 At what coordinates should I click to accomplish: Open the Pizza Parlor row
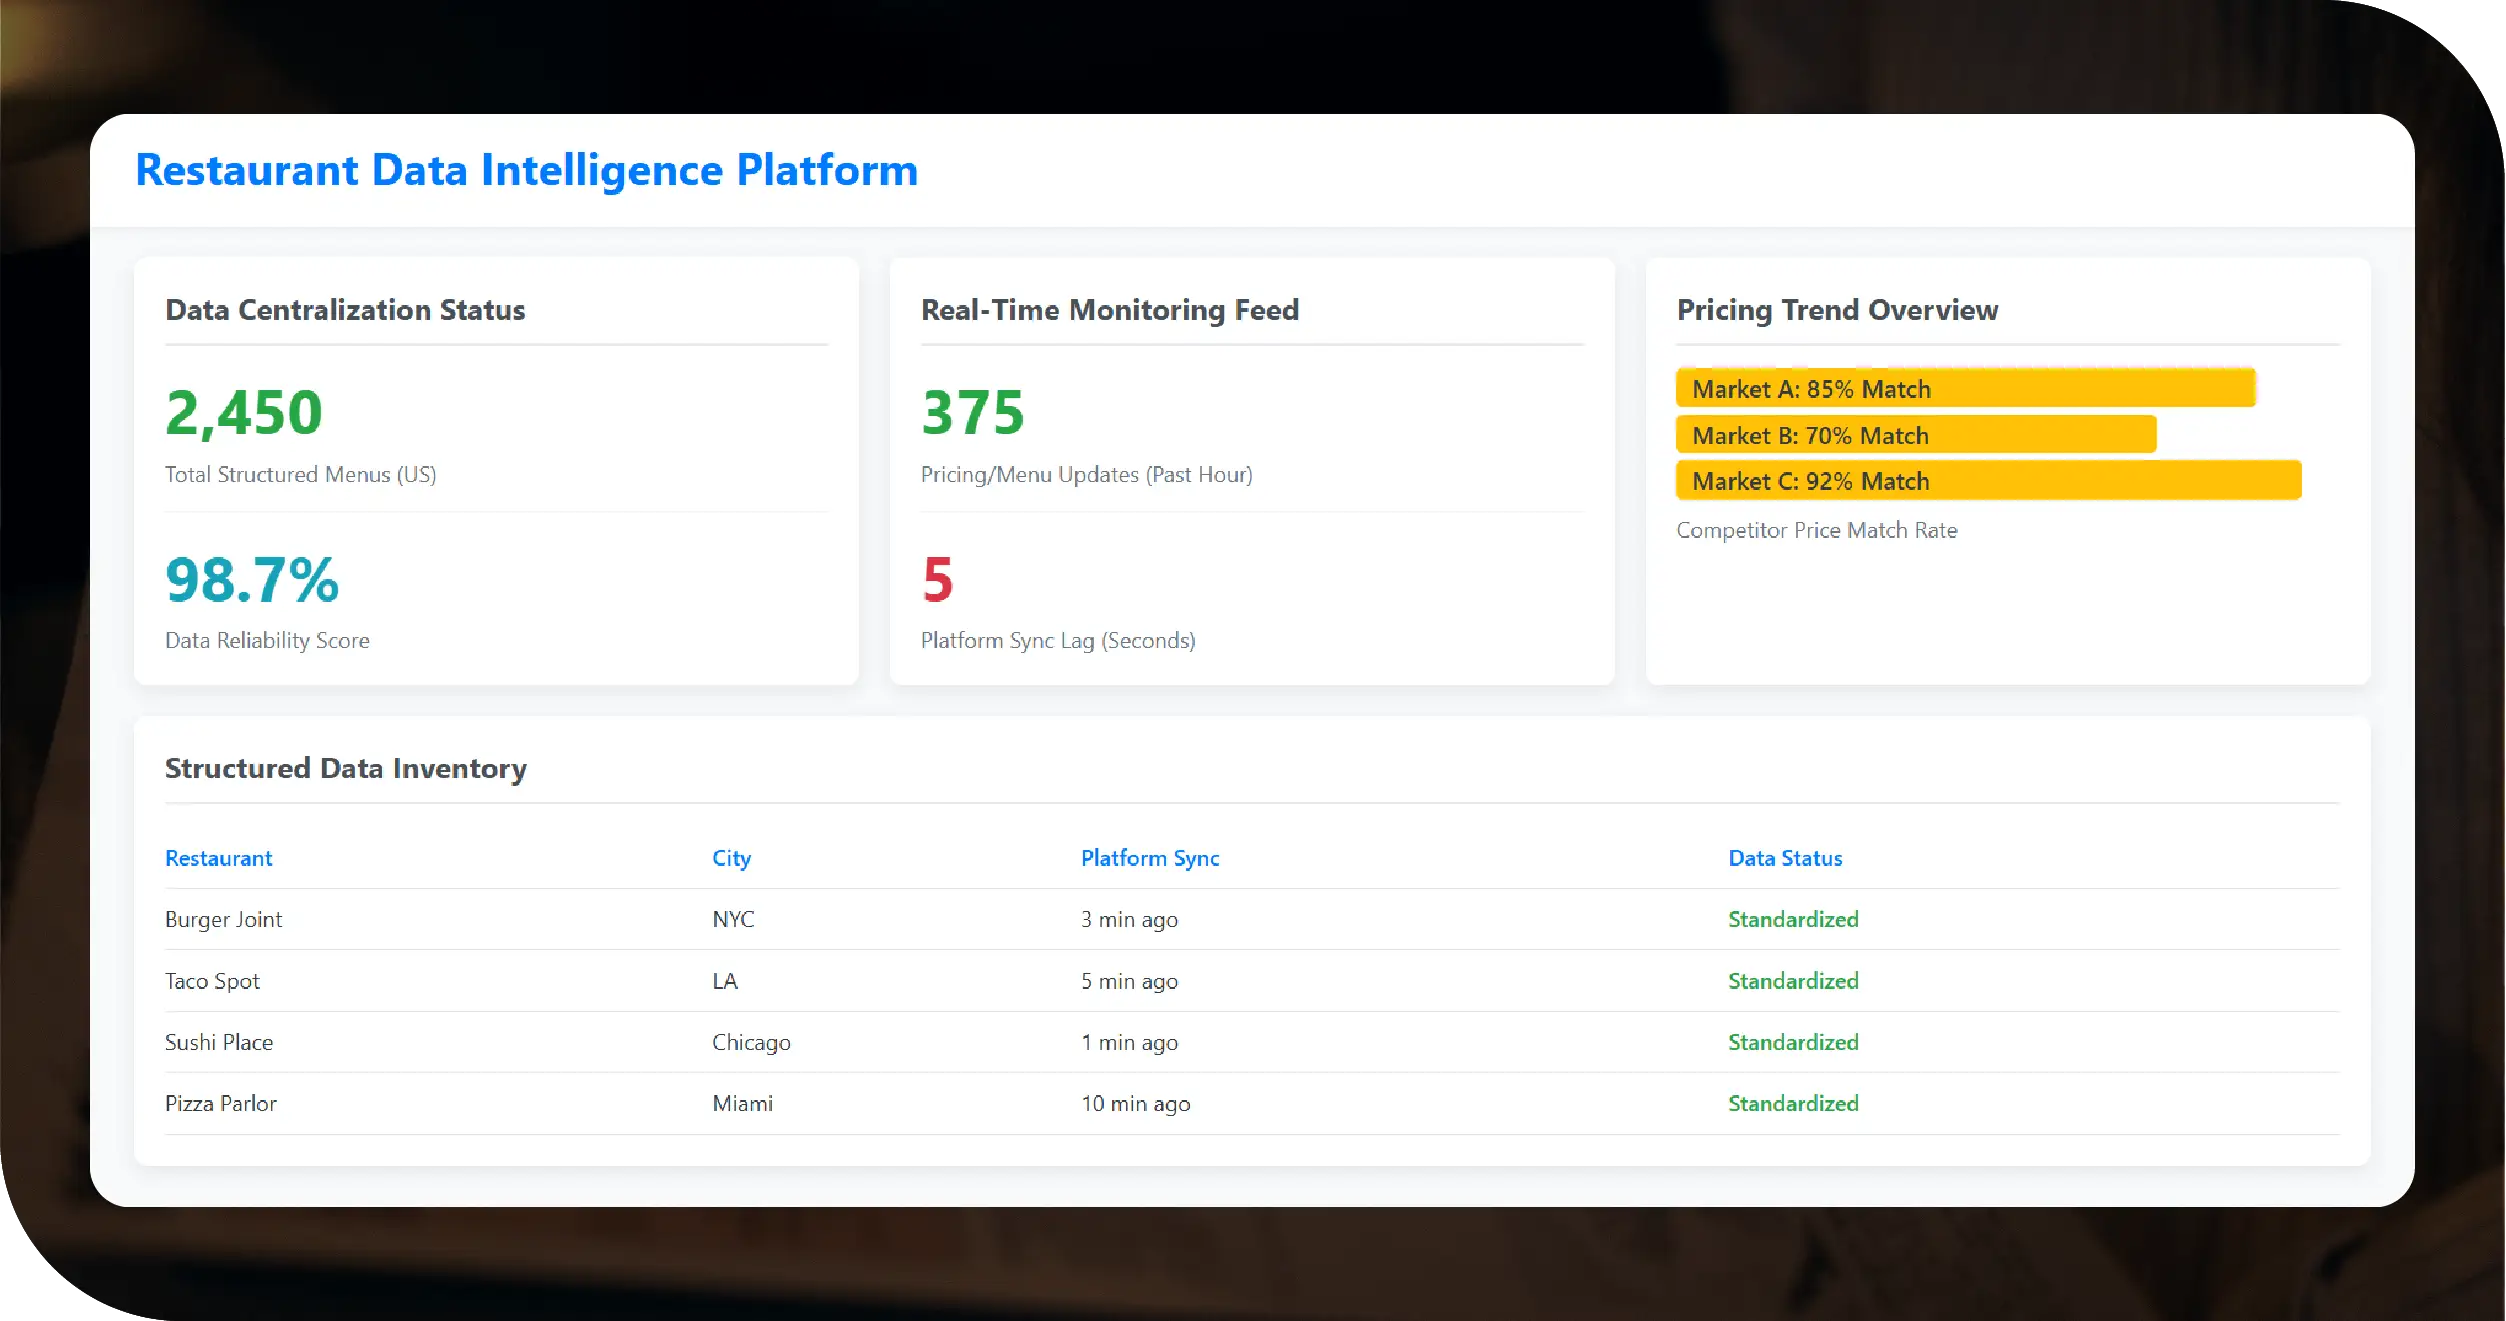click(220, 1103)
